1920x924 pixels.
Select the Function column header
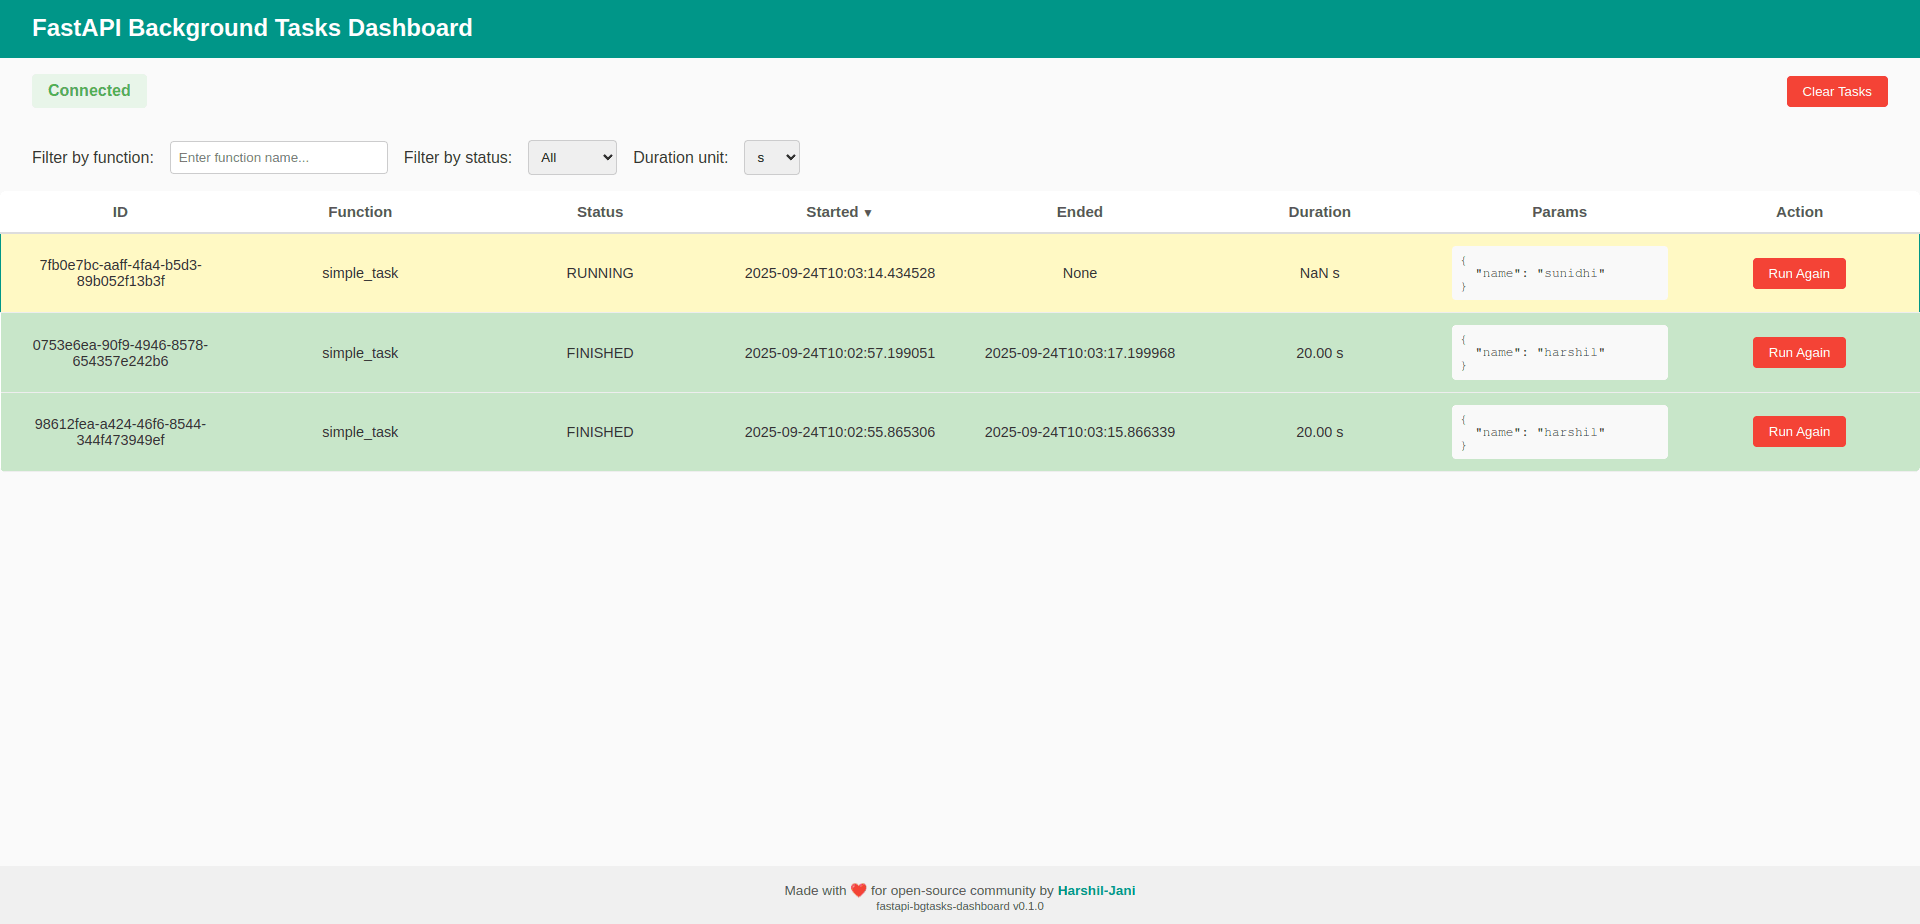(x=360, y=212)
